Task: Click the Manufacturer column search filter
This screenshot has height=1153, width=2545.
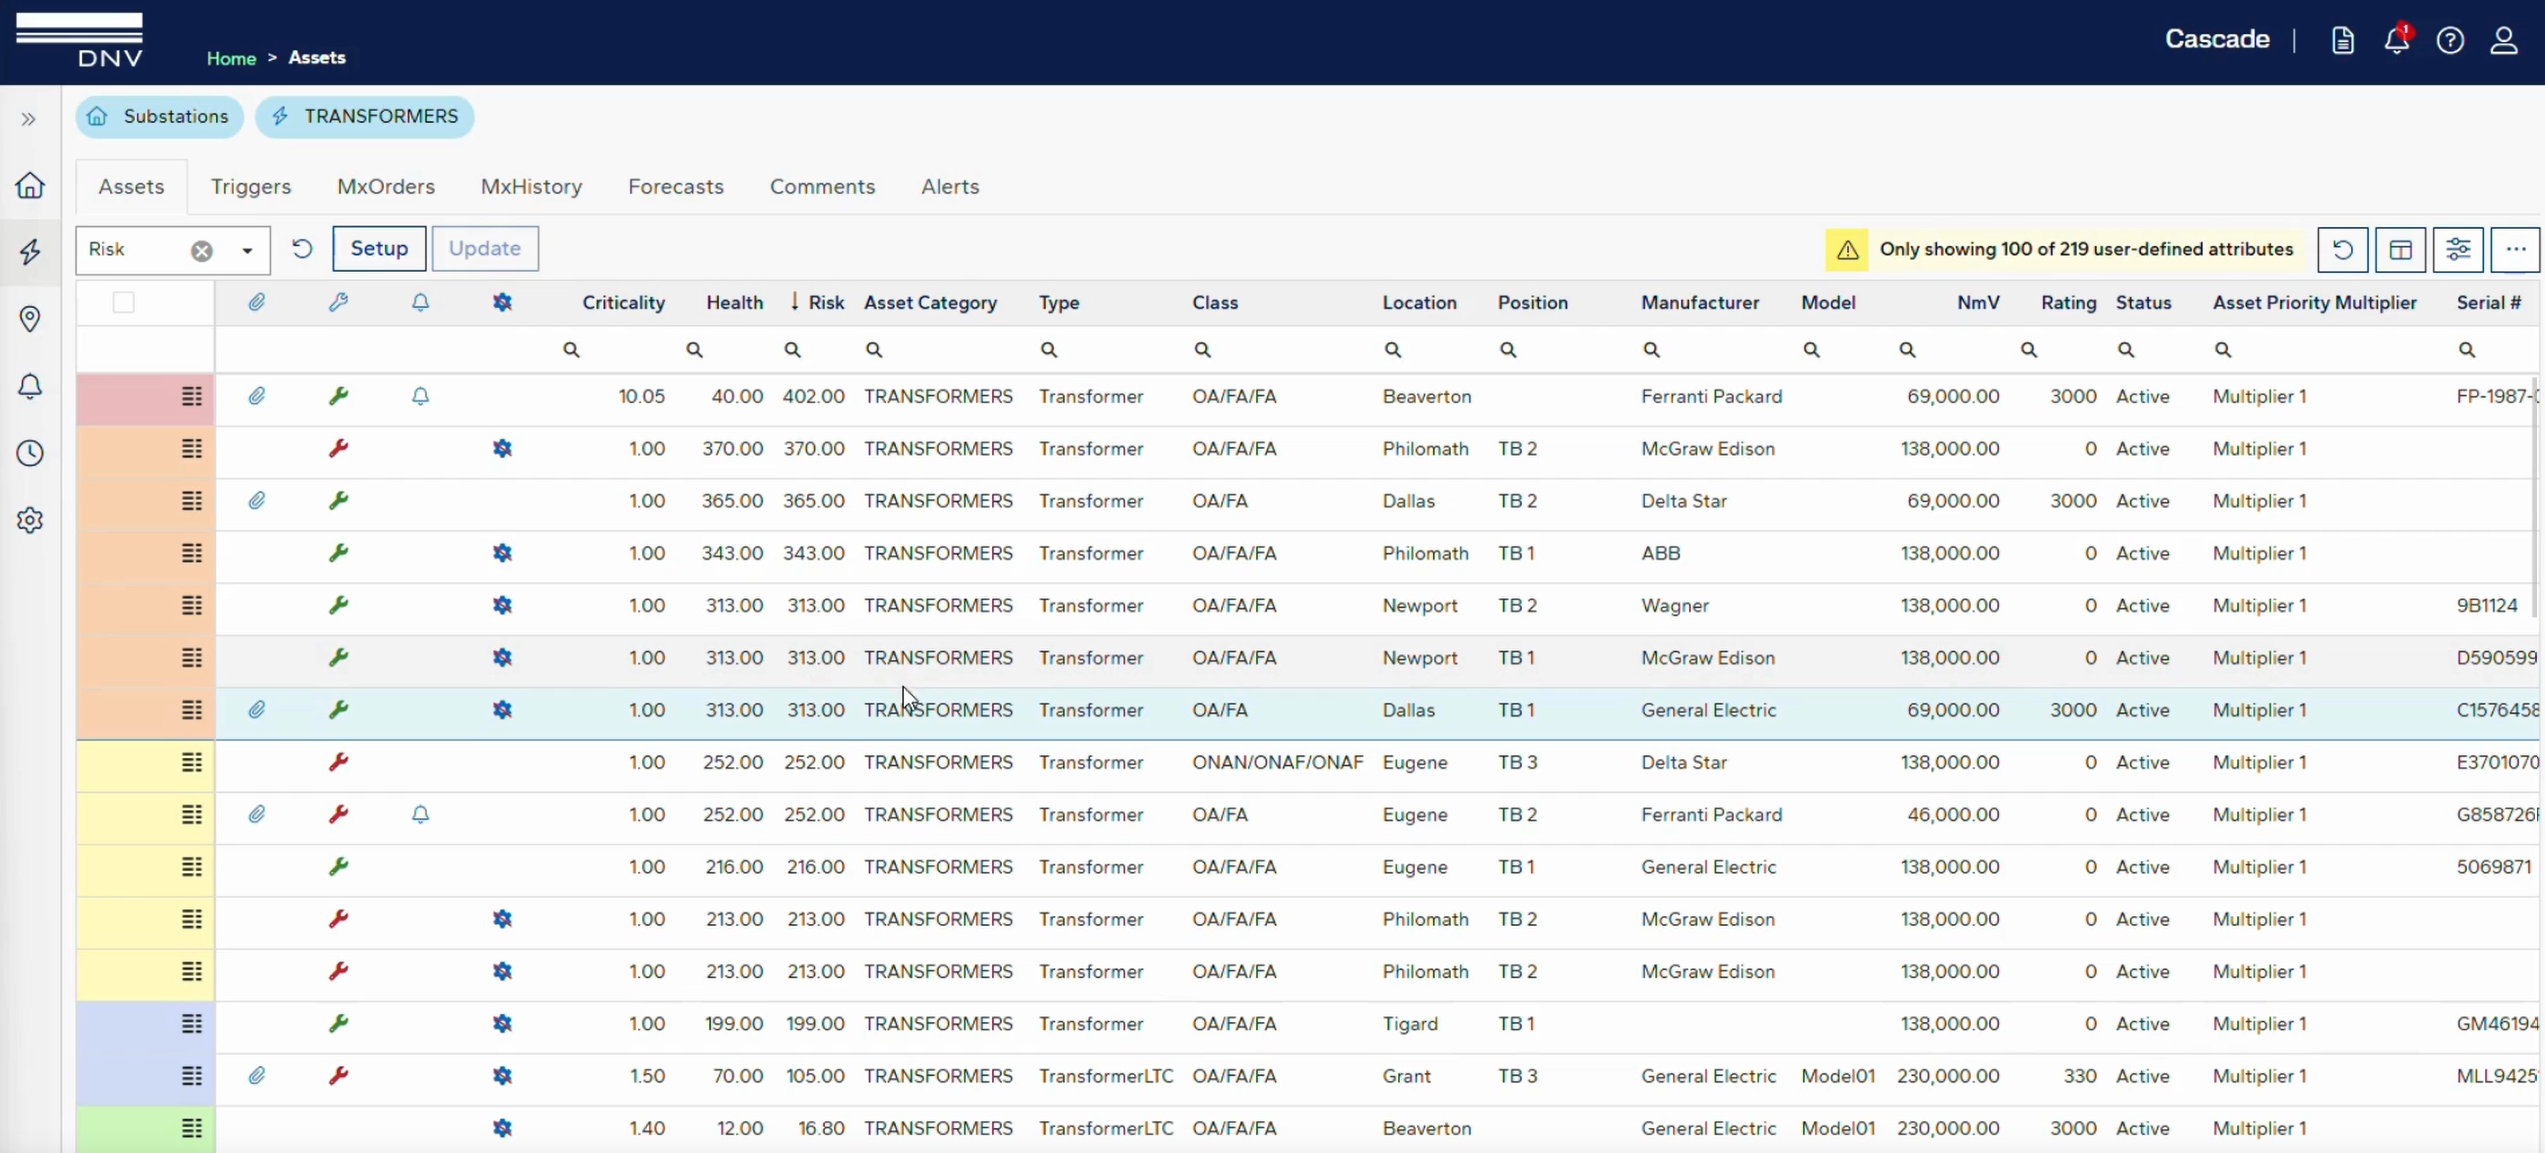Action: [1651, 350]
